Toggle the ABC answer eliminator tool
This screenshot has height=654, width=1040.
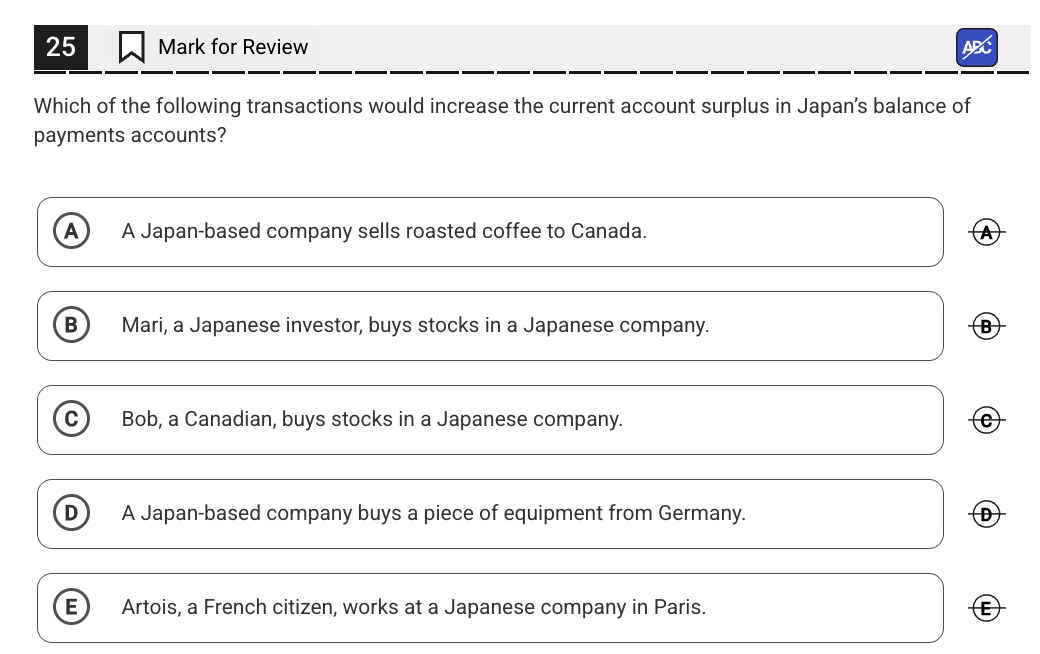[x=977, y=47]
